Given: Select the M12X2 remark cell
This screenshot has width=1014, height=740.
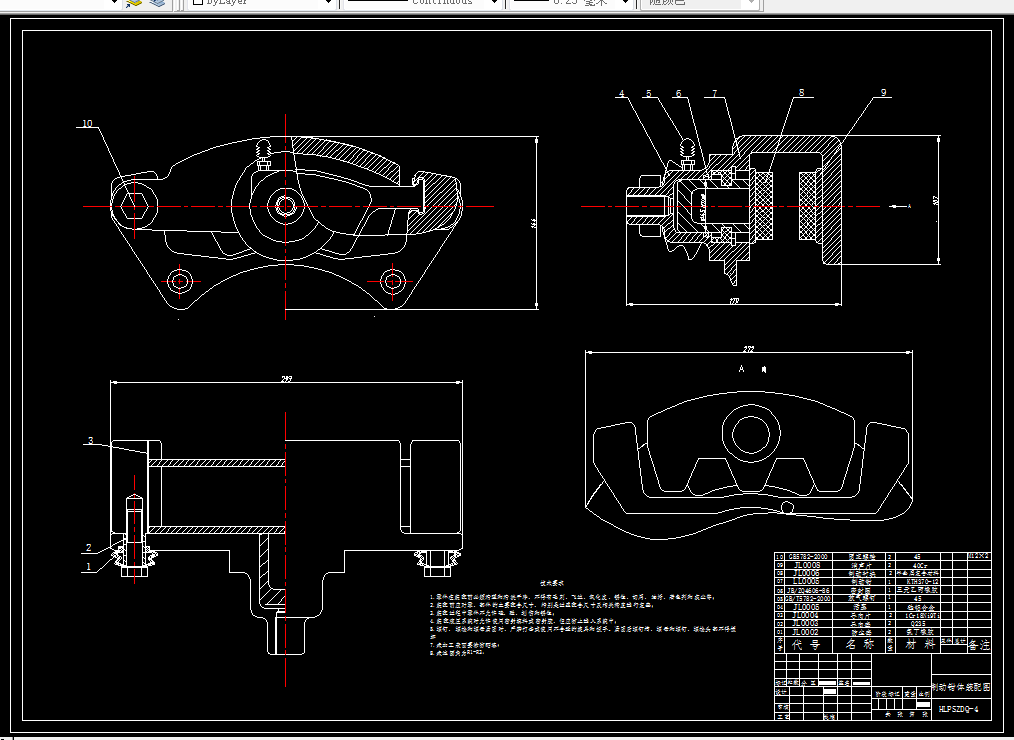Looking at the screenshot, I should [978, 556].
